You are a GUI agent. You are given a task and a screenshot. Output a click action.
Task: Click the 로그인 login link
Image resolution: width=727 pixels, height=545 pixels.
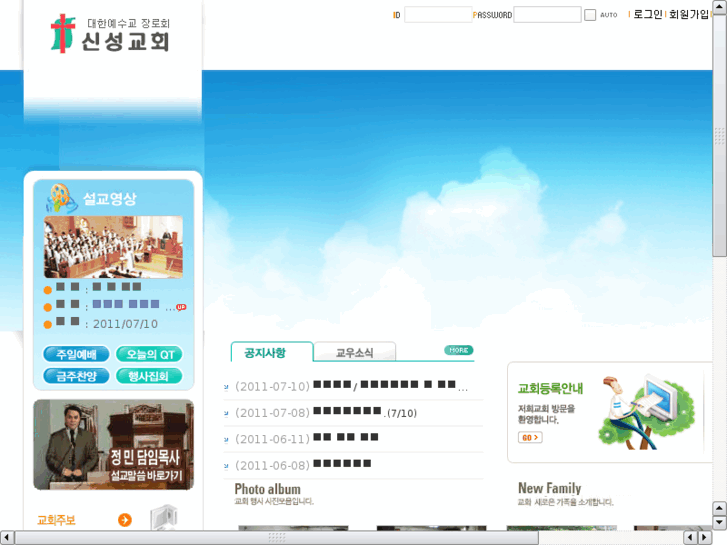648,15
